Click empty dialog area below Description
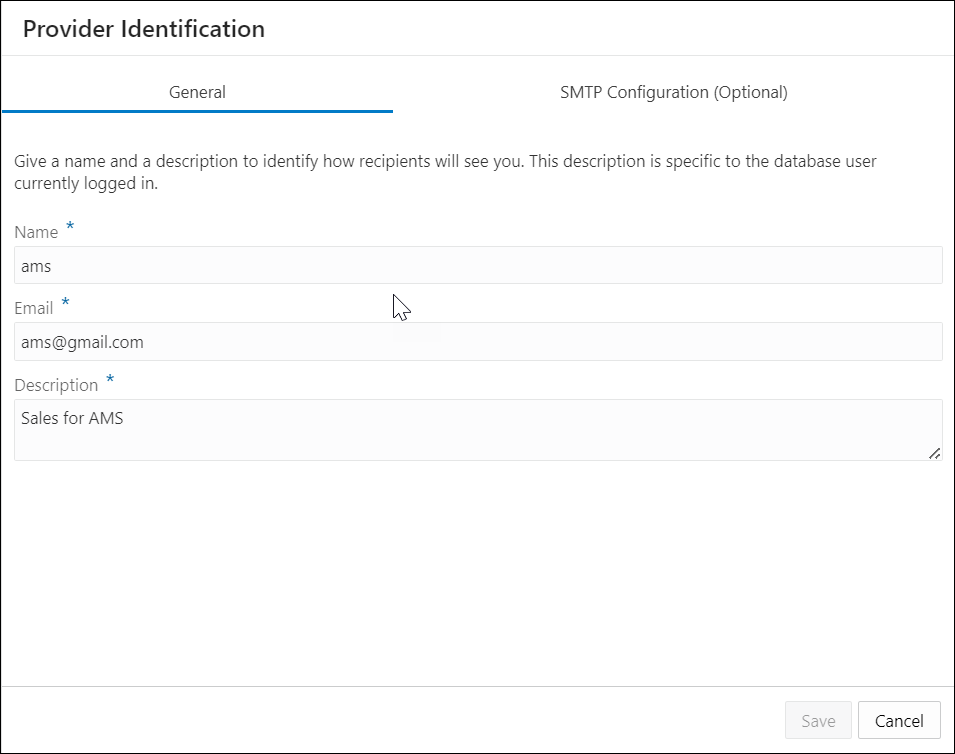955x754 pixels. click(478, 570)
